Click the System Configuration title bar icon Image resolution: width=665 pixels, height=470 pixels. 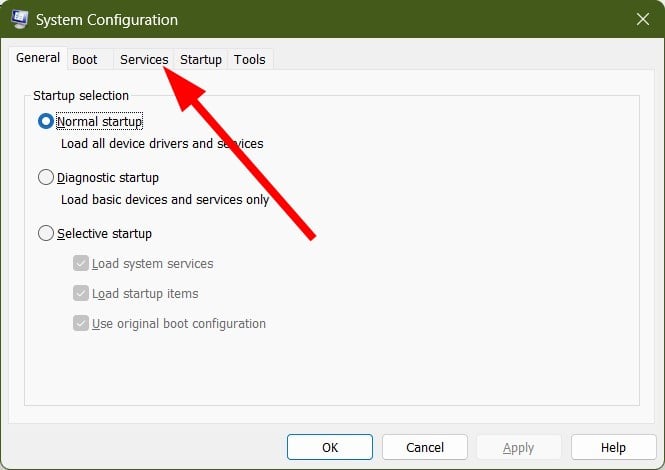click(x=19, y=19)
